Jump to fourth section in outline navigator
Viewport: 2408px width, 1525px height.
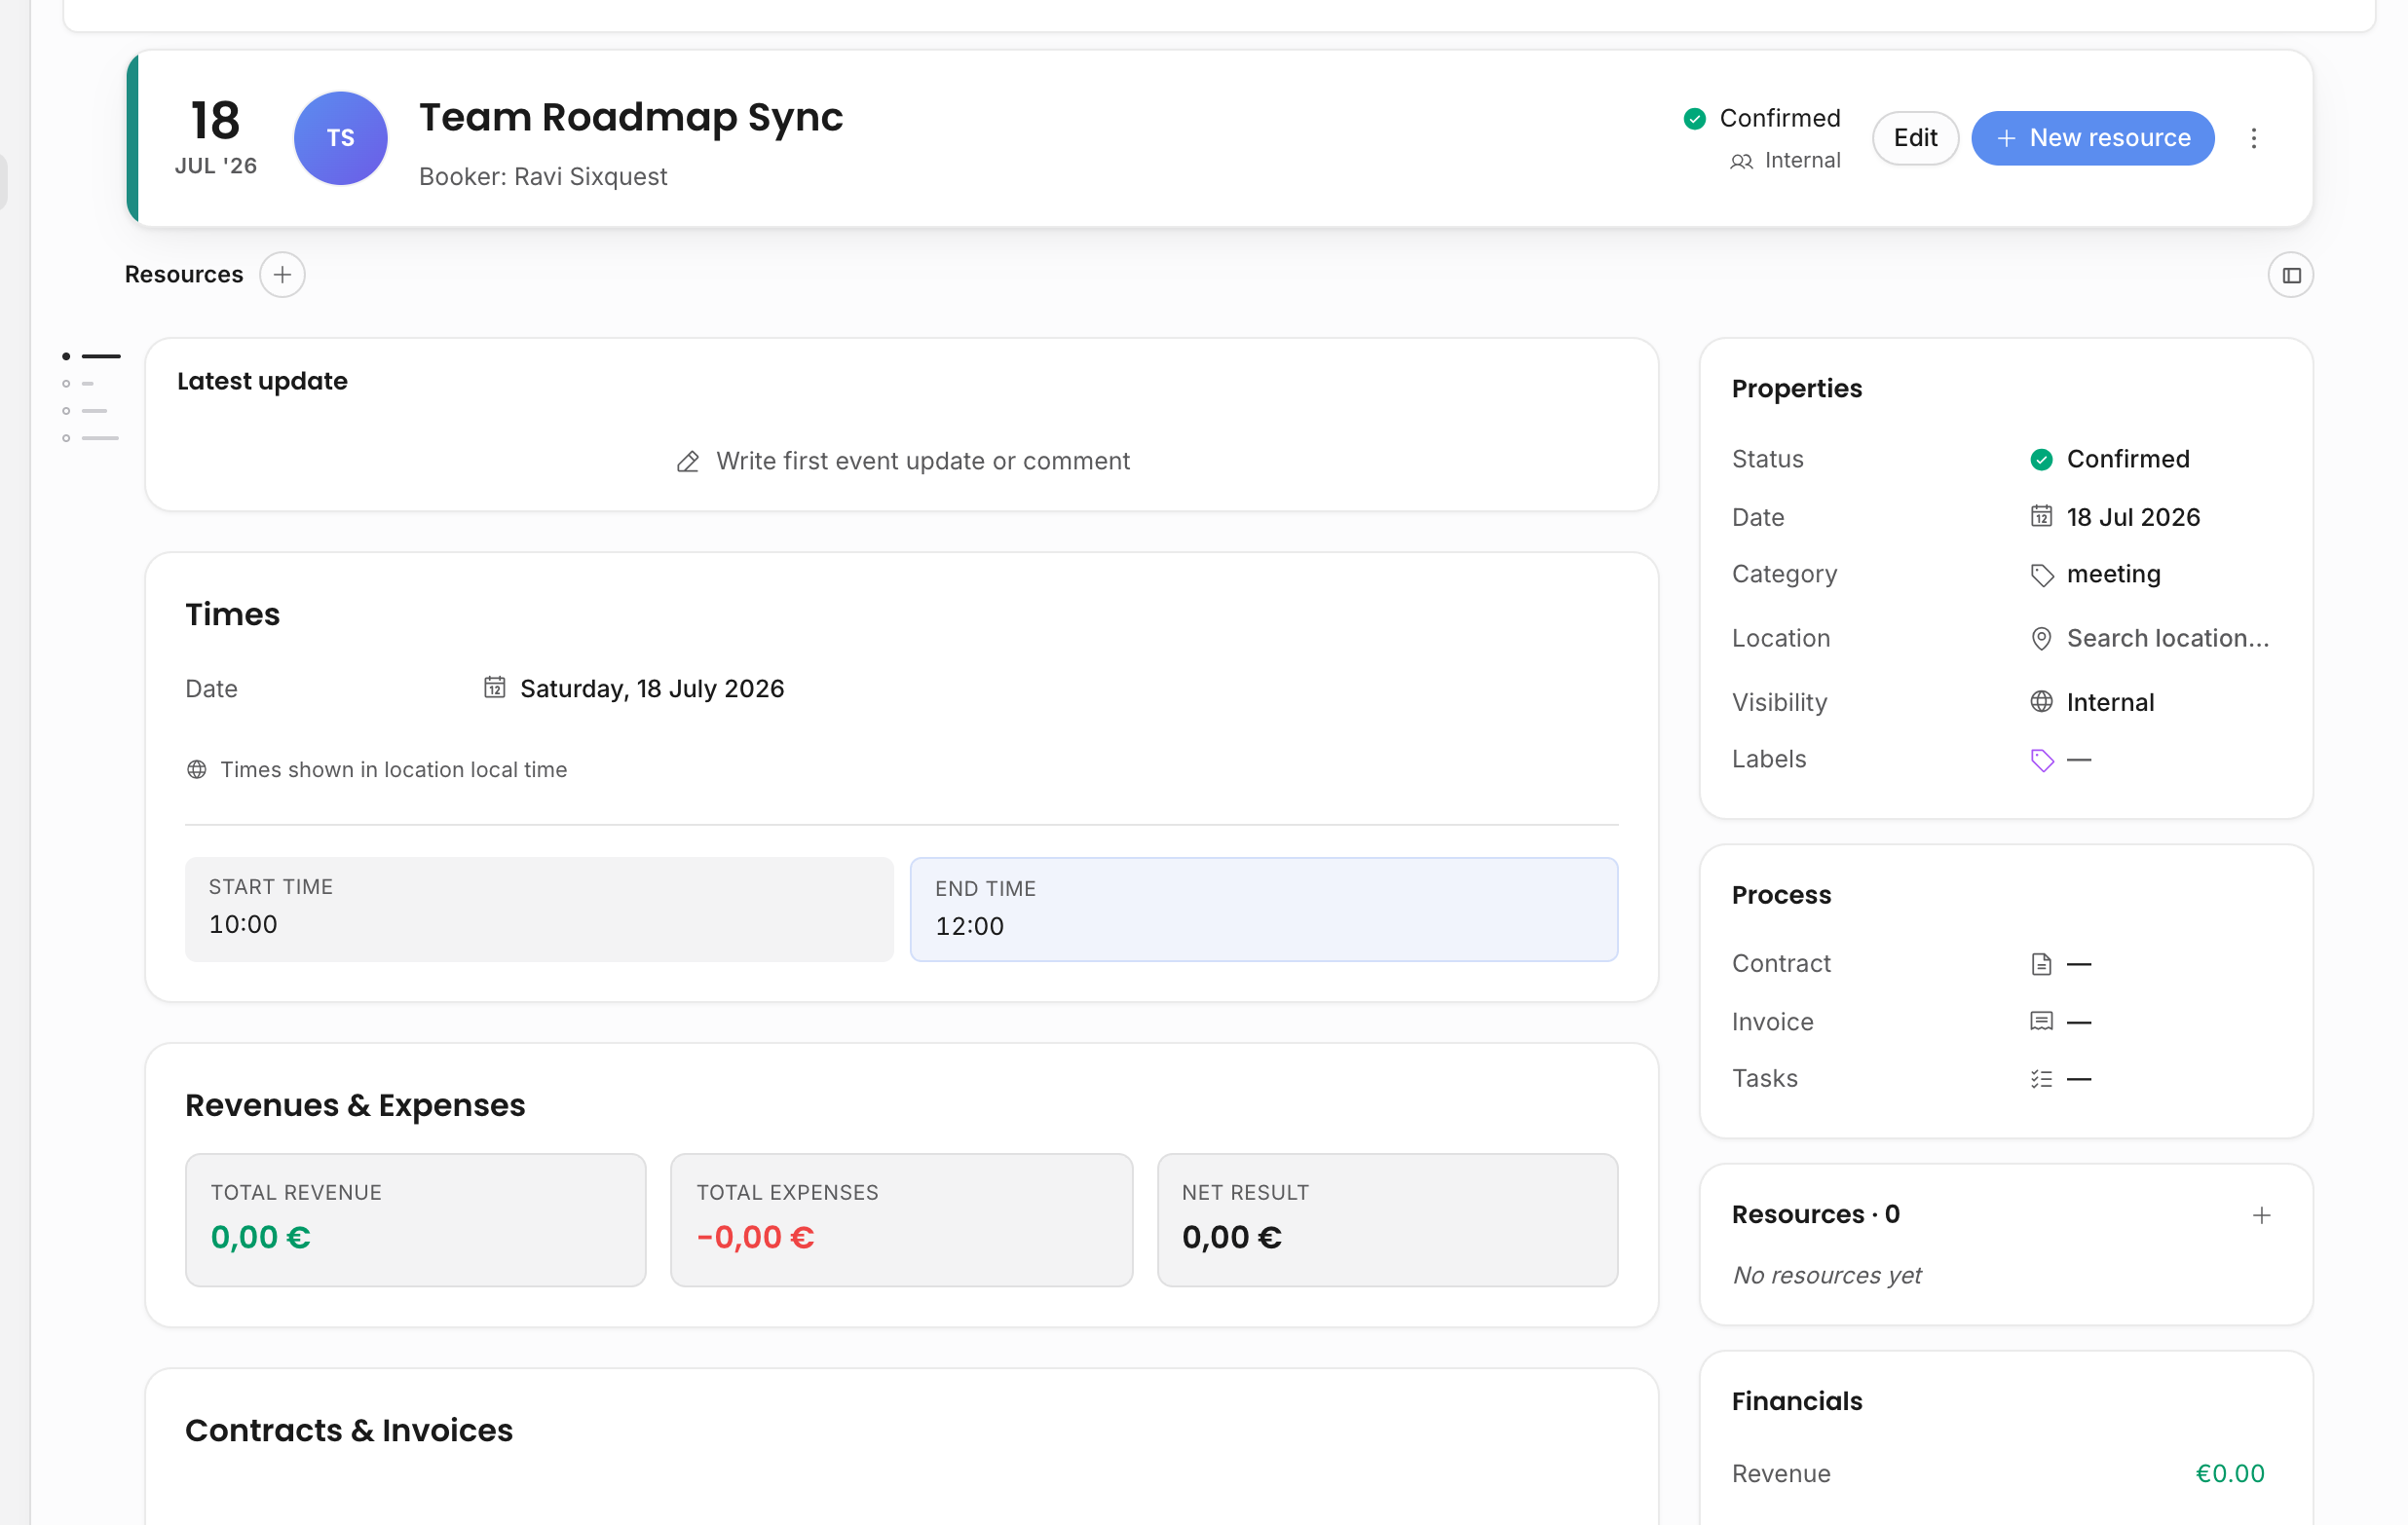[90, 438]
